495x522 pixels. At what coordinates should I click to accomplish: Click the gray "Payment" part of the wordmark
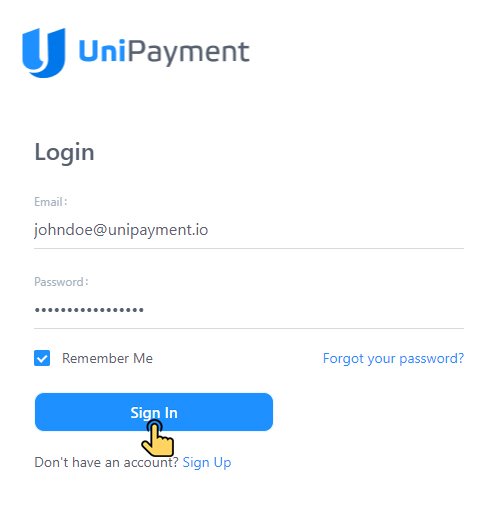coord(189,53)
